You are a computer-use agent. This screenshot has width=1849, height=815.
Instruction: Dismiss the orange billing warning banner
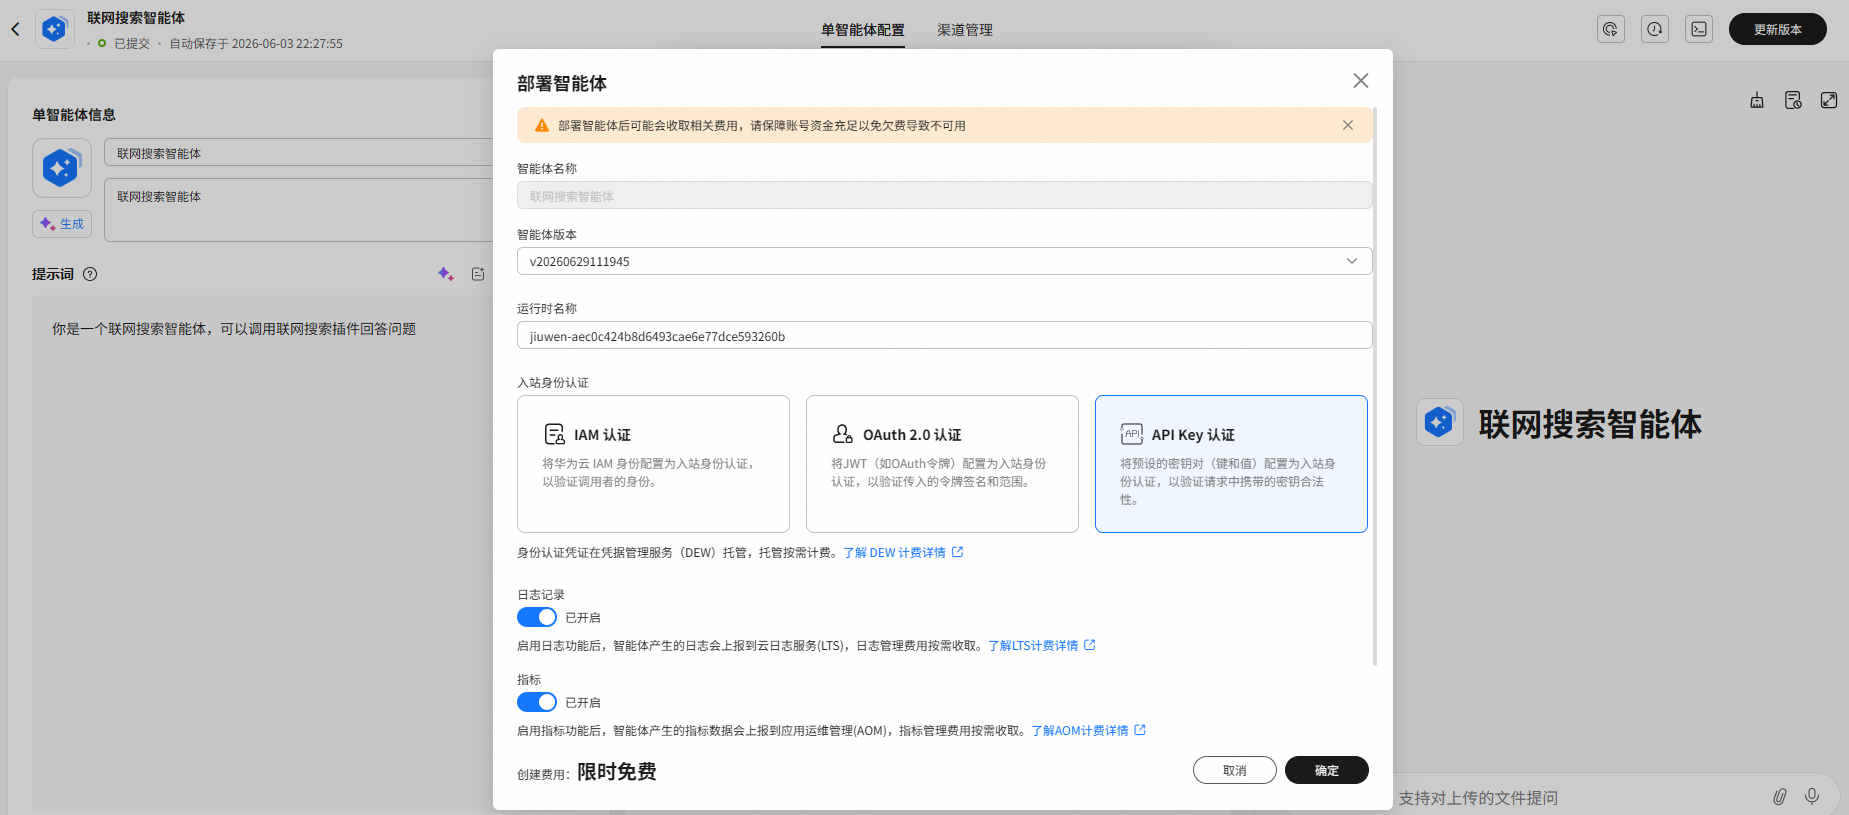pos(1348,125)
